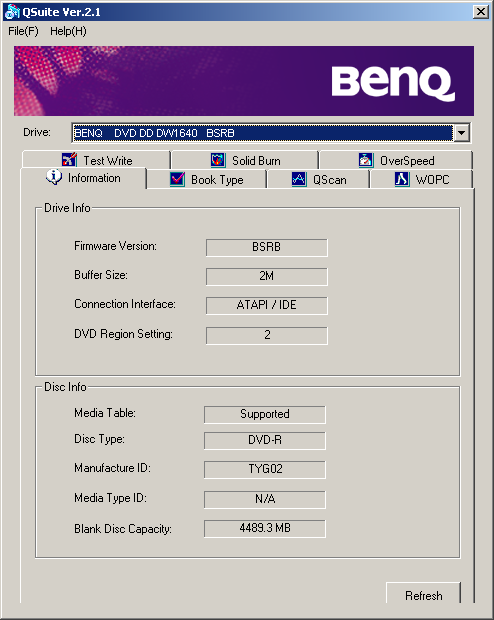Screen dimensions: 494x620
Task: Open the Help(H) menu
Action: pos(68,31)
